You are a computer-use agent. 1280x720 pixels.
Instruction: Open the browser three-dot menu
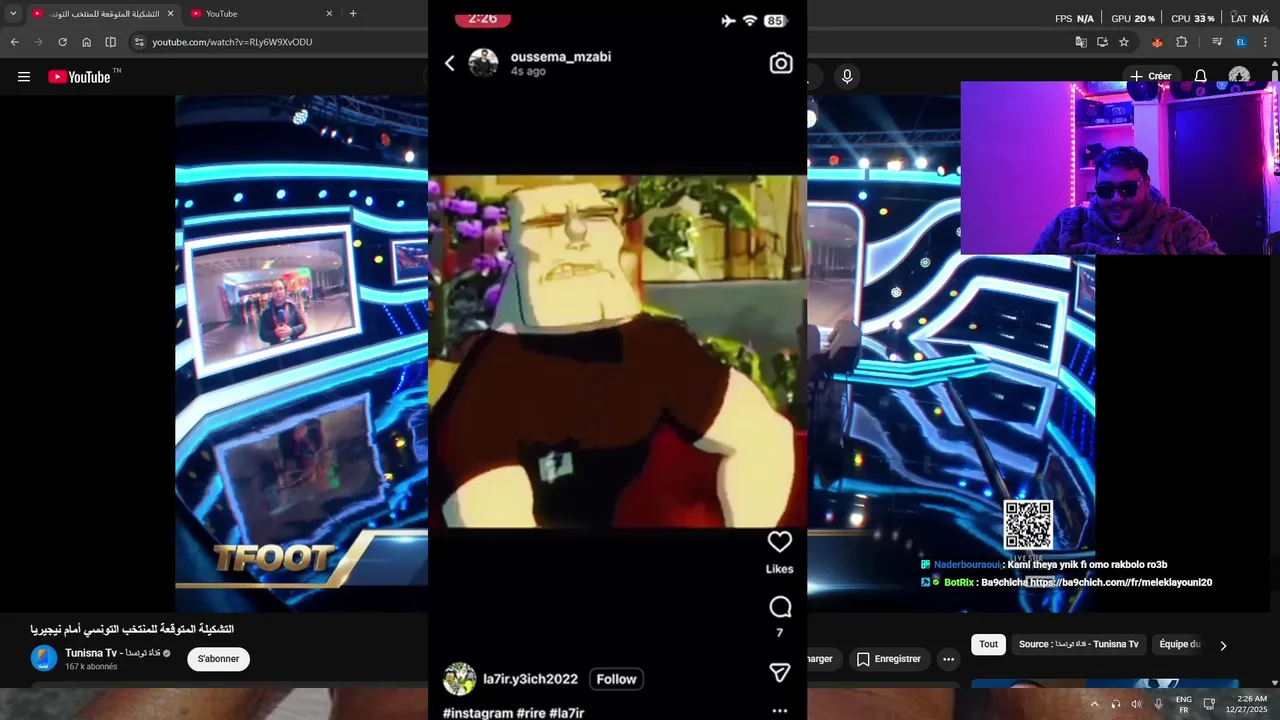(x=1266, y=42)
